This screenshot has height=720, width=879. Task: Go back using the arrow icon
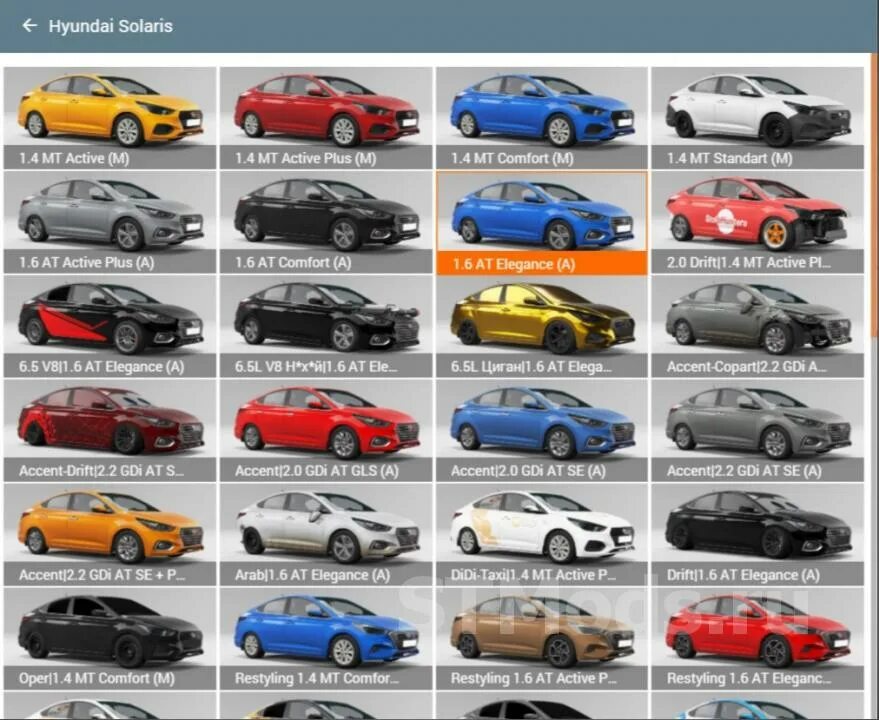point(29,26)
